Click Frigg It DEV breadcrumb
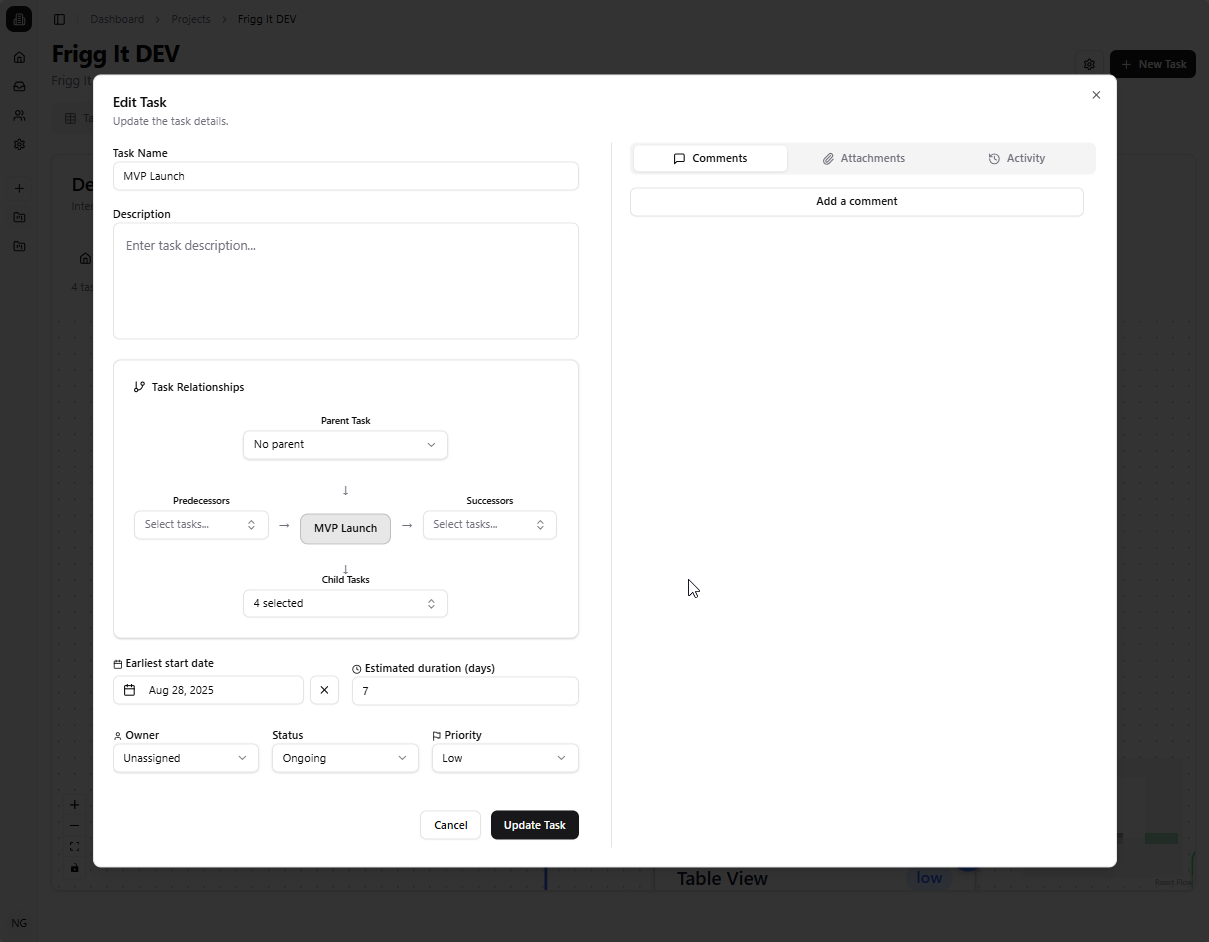 coord(267,19)
